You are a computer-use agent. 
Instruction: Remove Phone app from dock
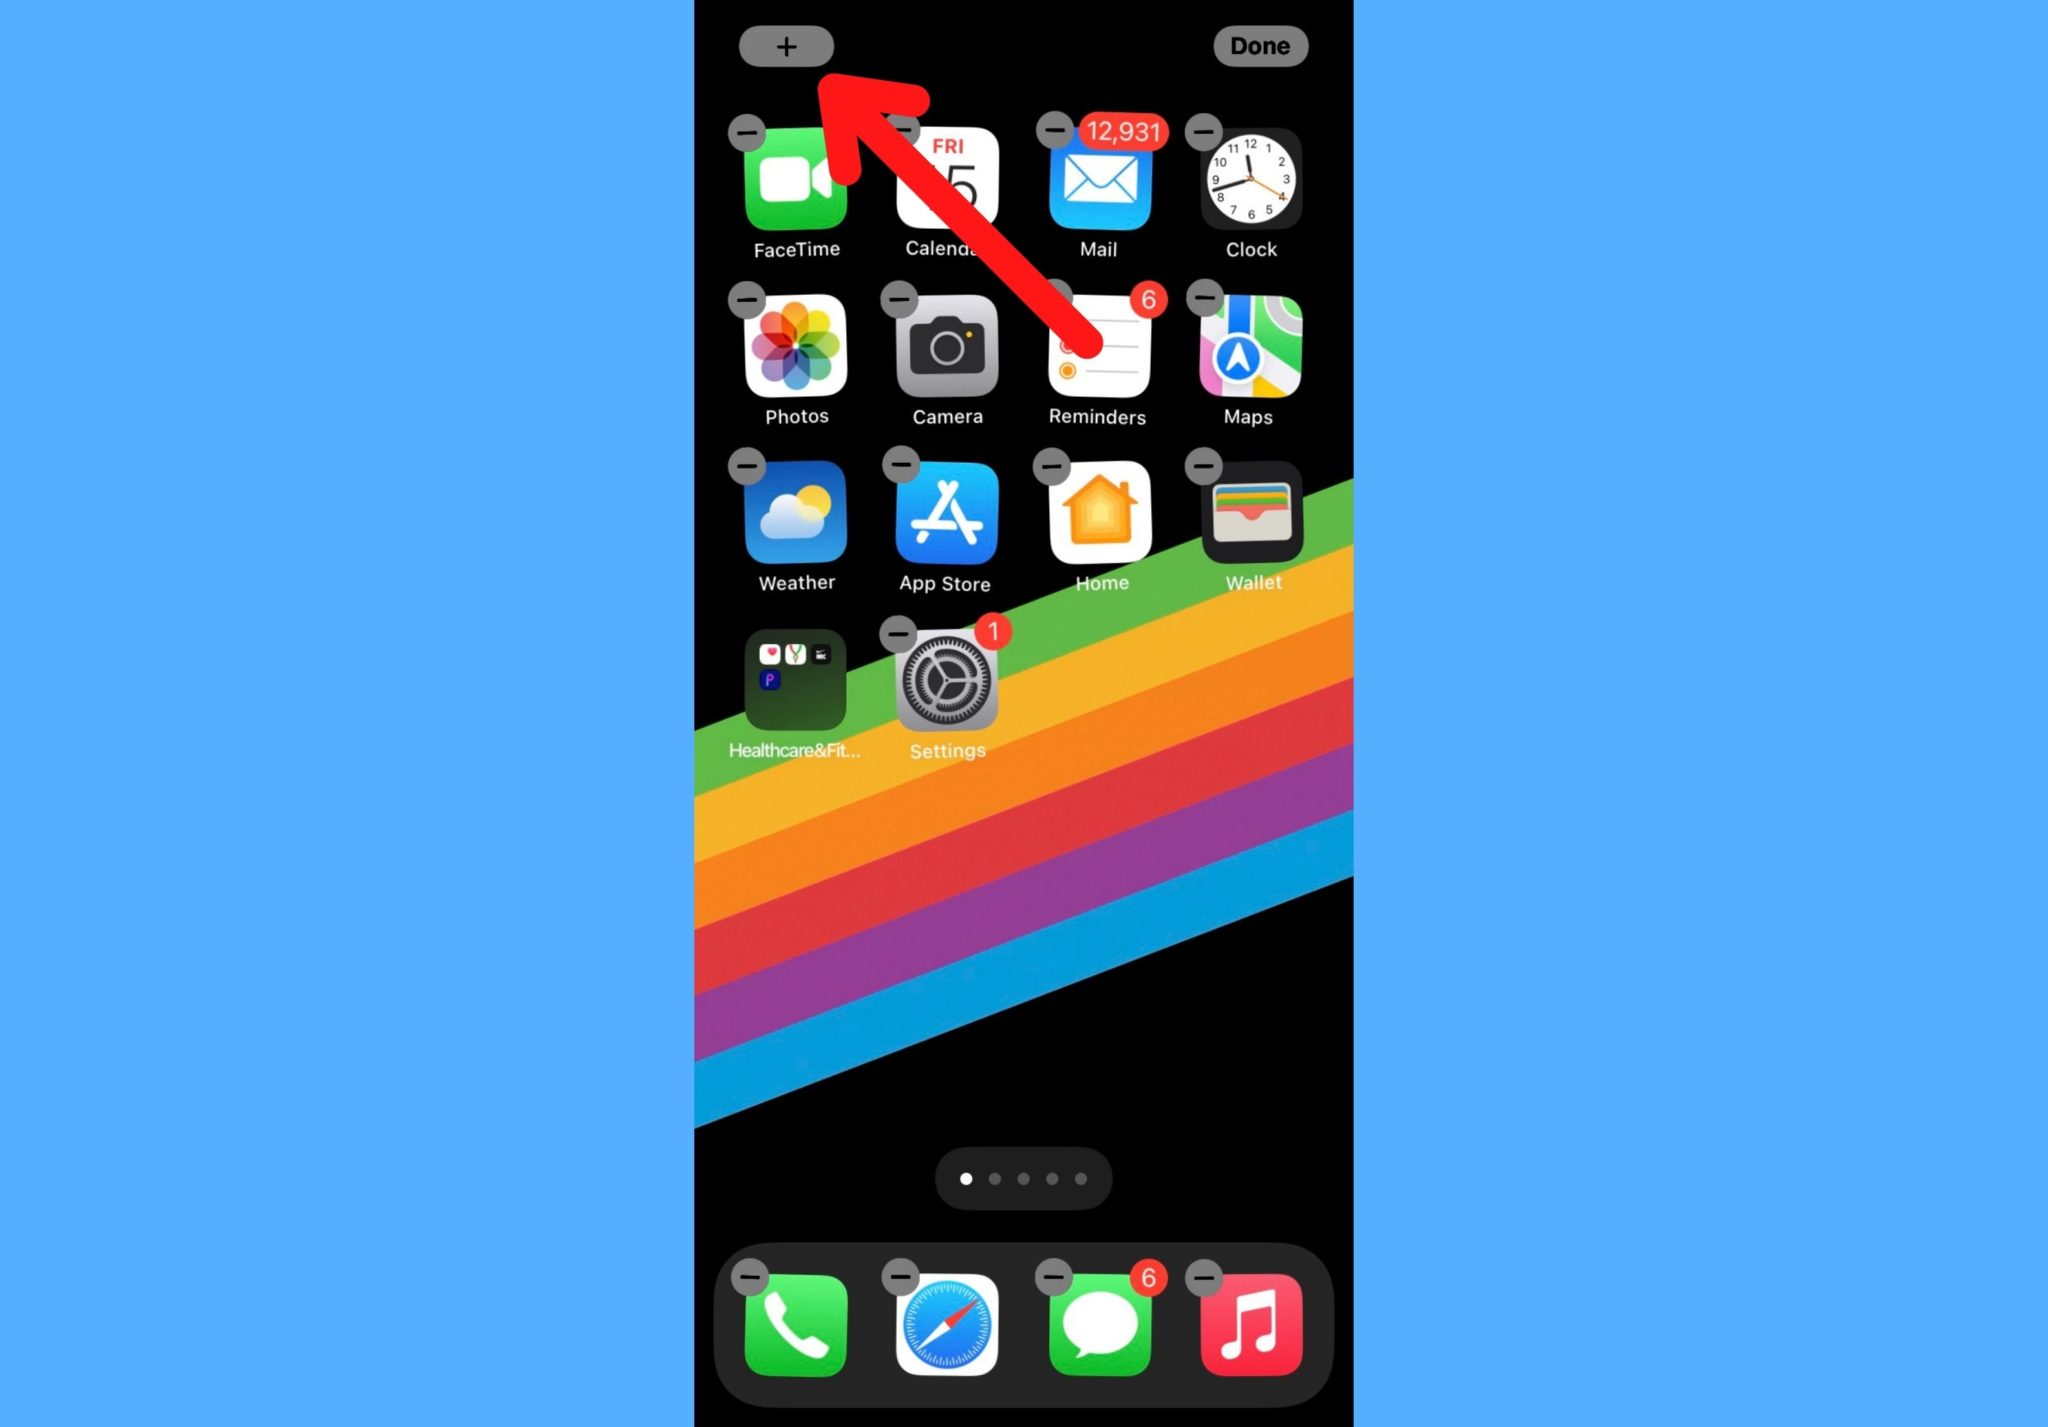click(x=755, y=1274)
